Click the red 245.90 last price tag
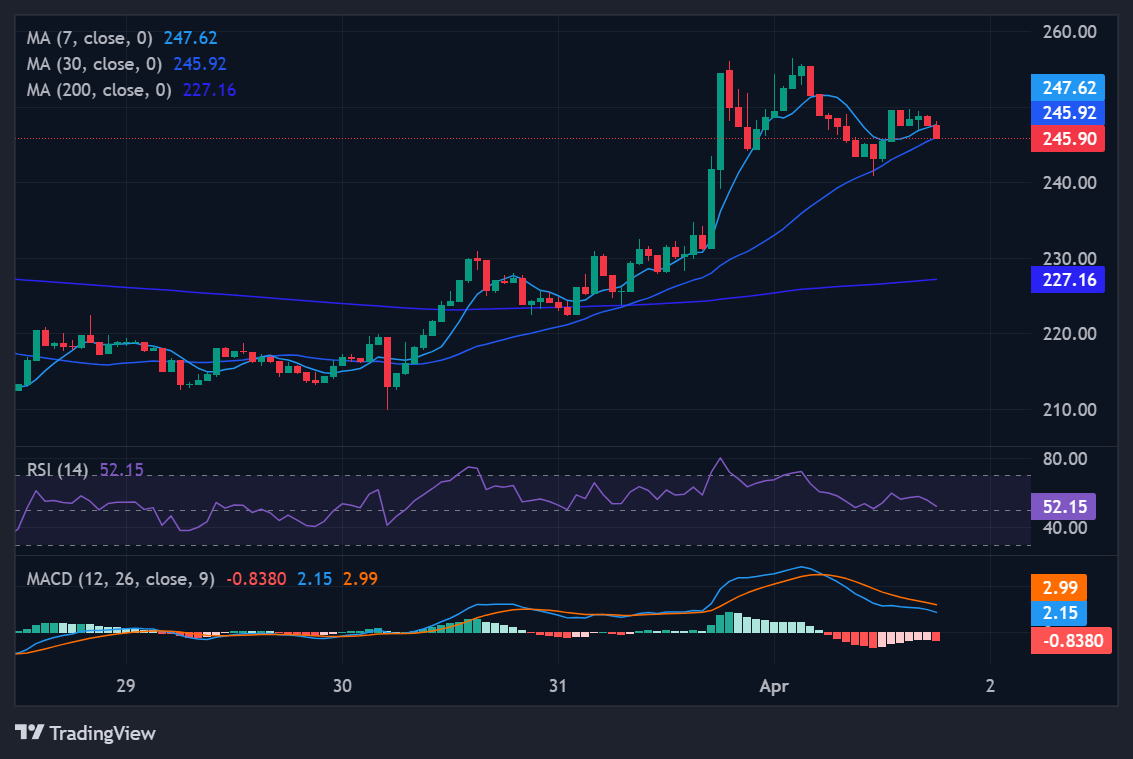The width and height of the screenshot is (1133, 759). pyautogui.click(x=1067, y=139)
